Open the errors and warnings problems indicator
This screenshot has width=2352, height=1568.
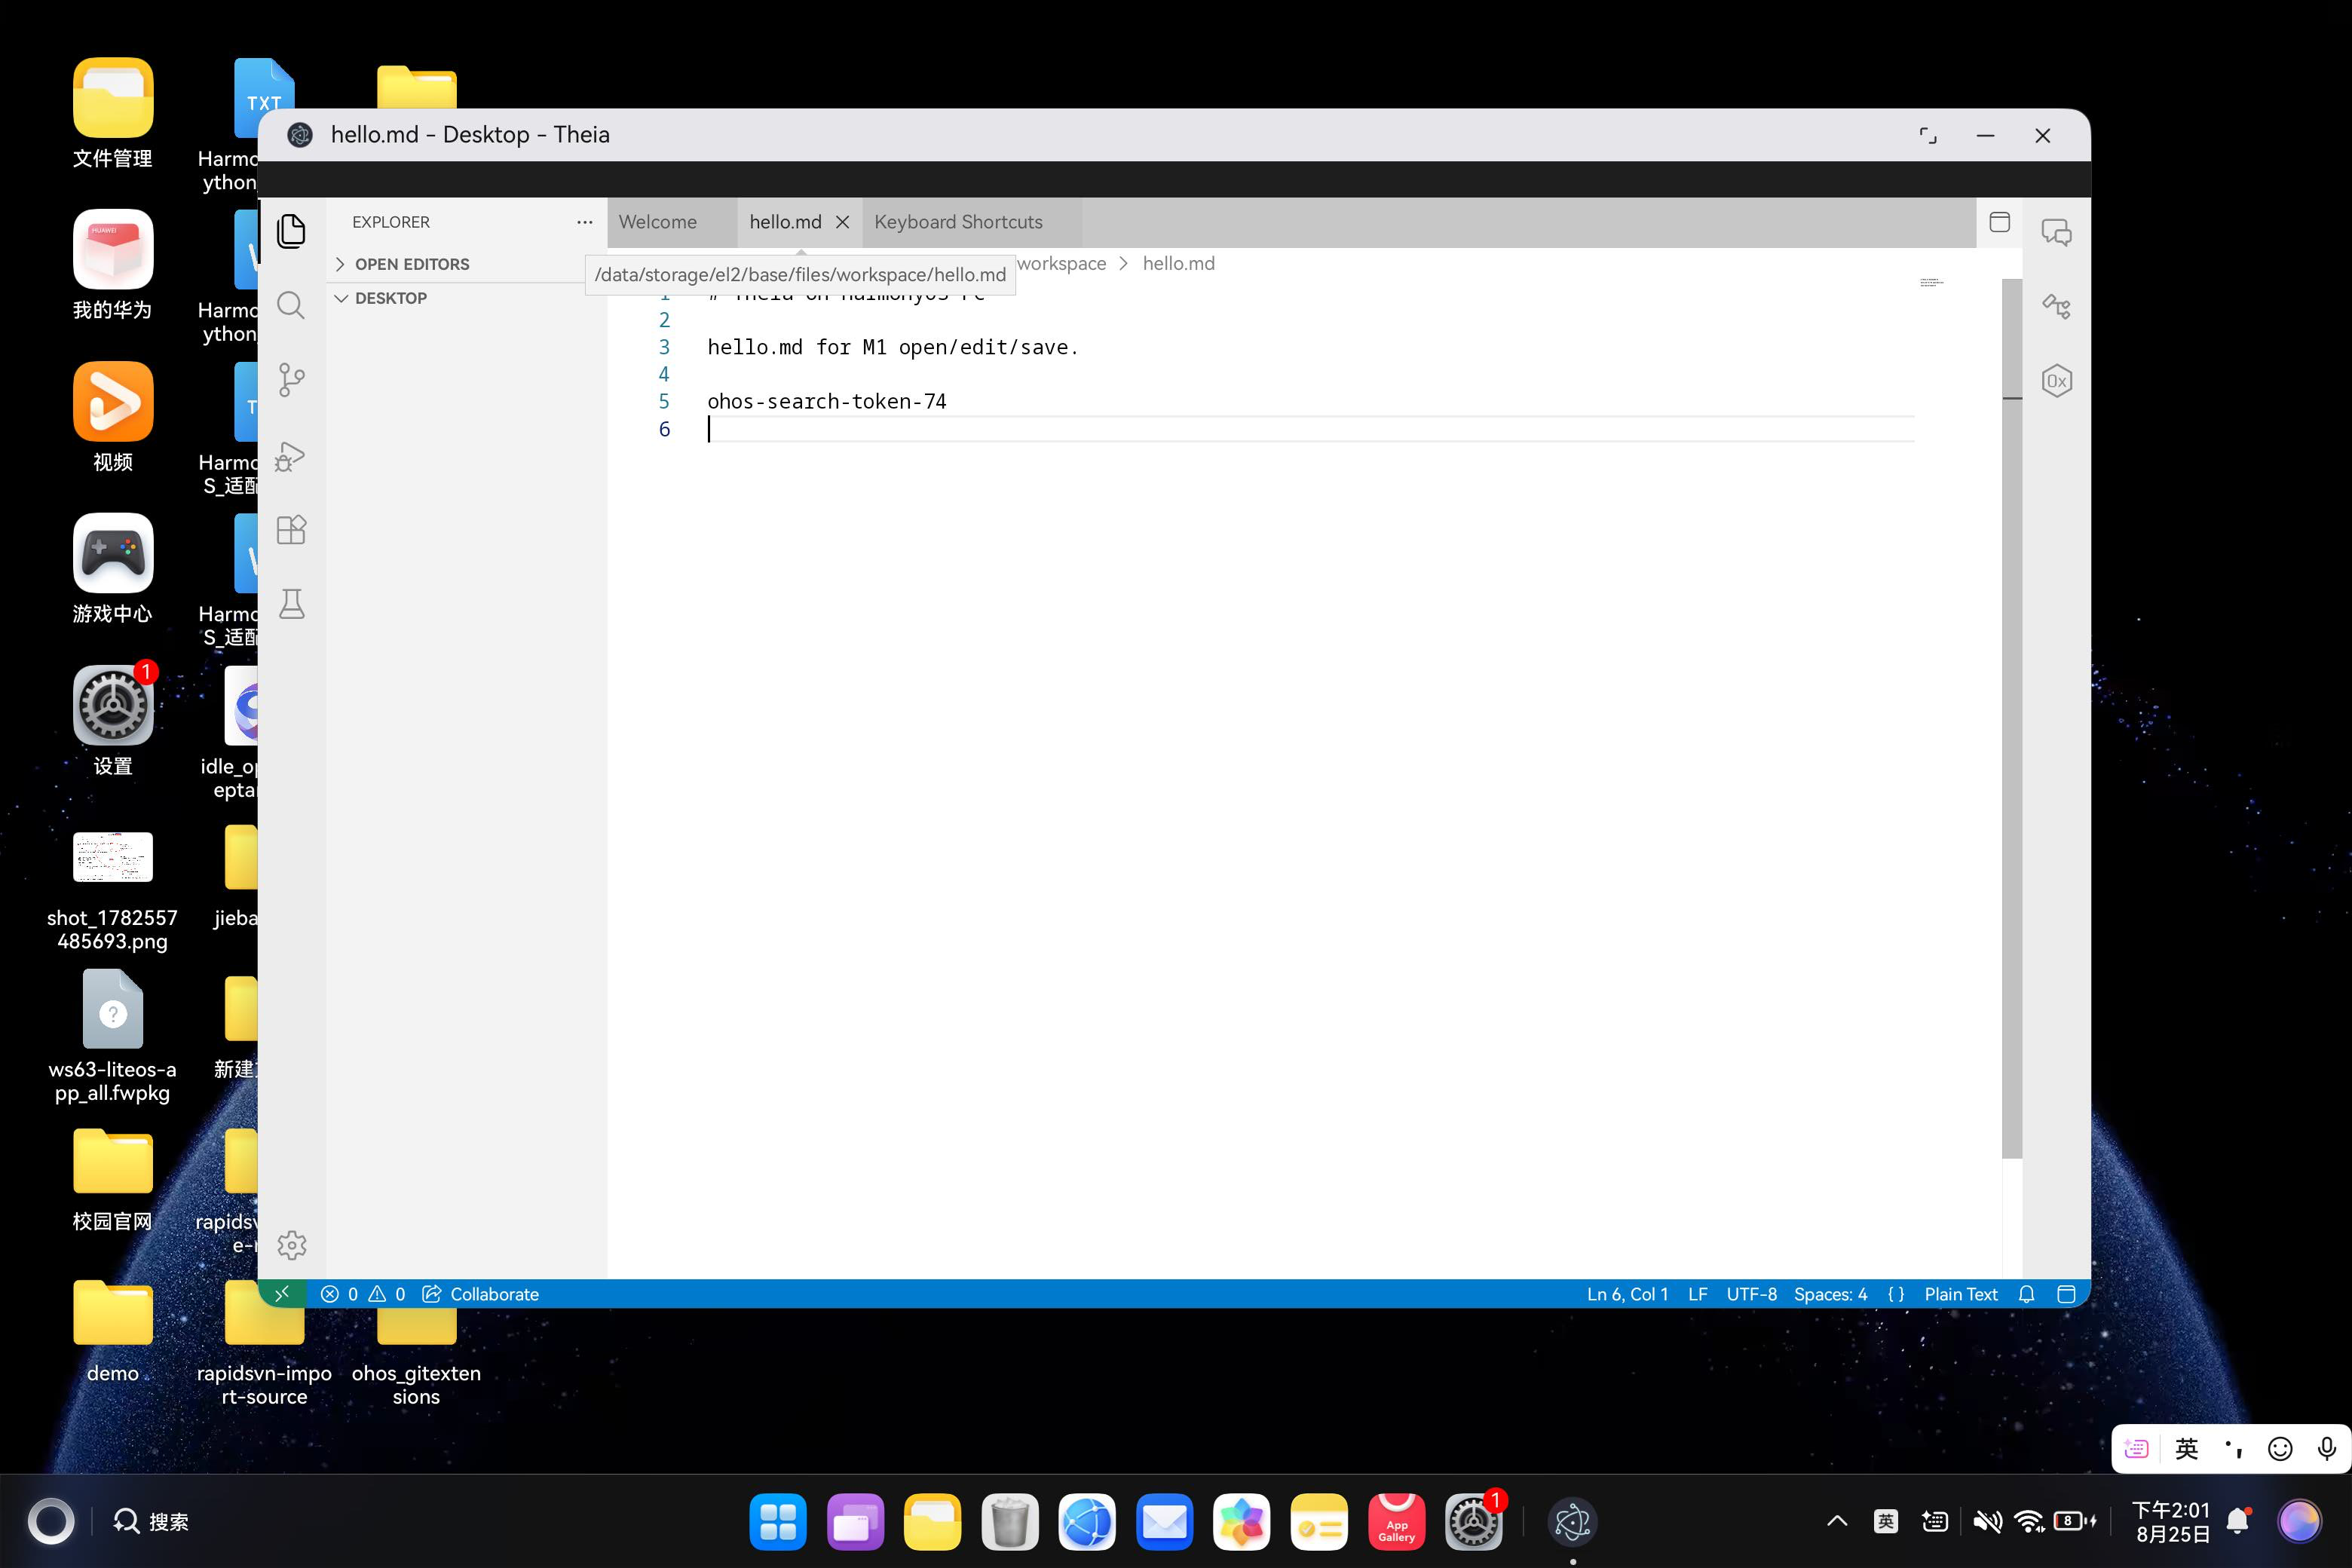coord(363,1294)
